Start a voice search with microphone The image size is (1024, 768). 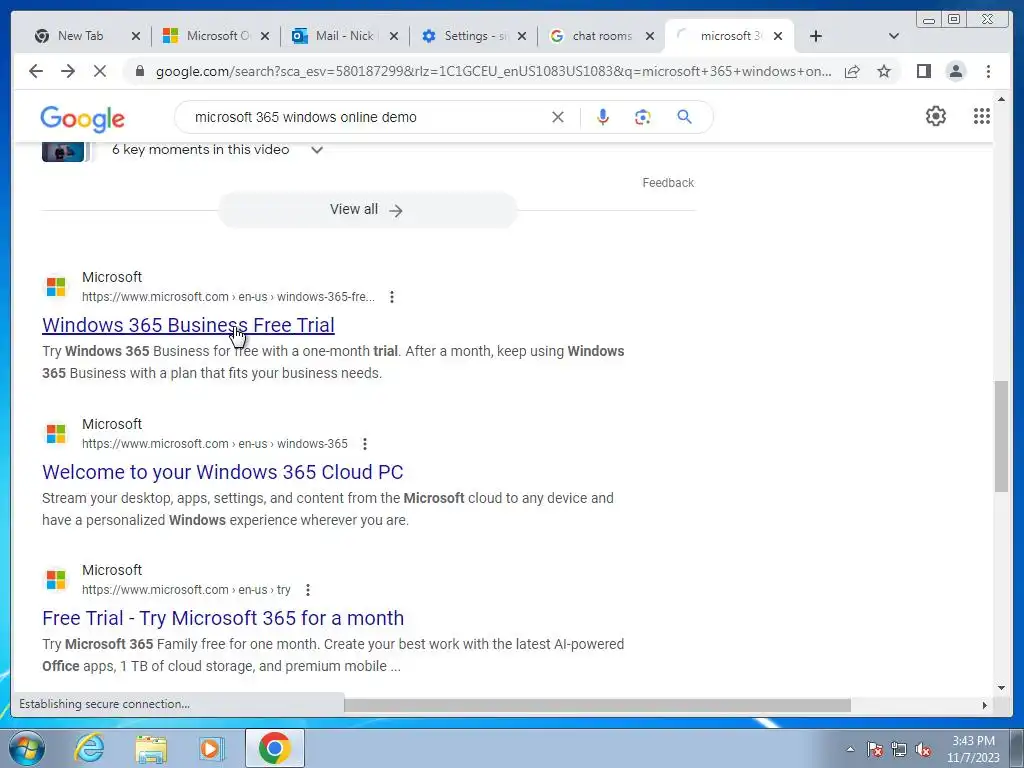603,117
